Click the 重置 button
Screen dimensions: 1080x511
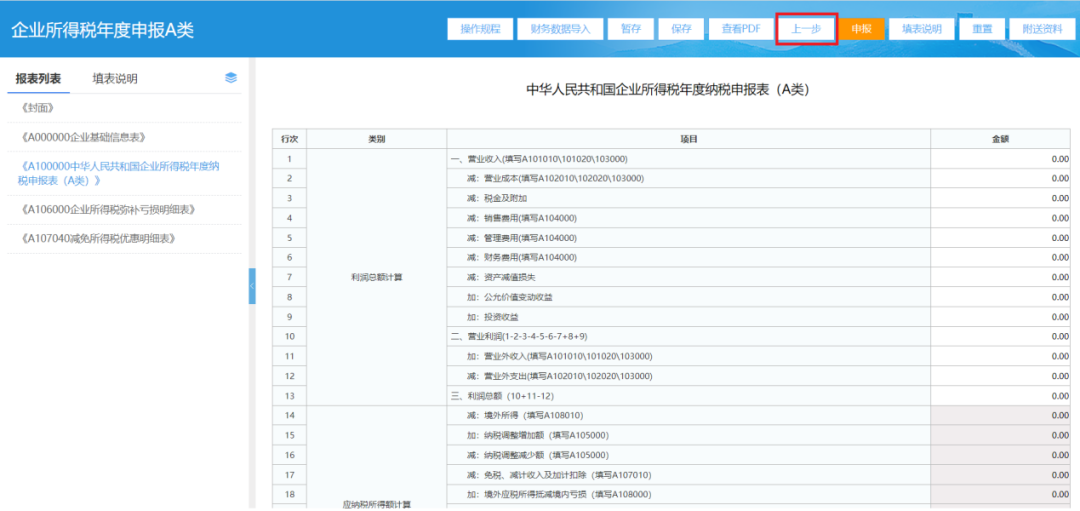click(x=982, y=29)
